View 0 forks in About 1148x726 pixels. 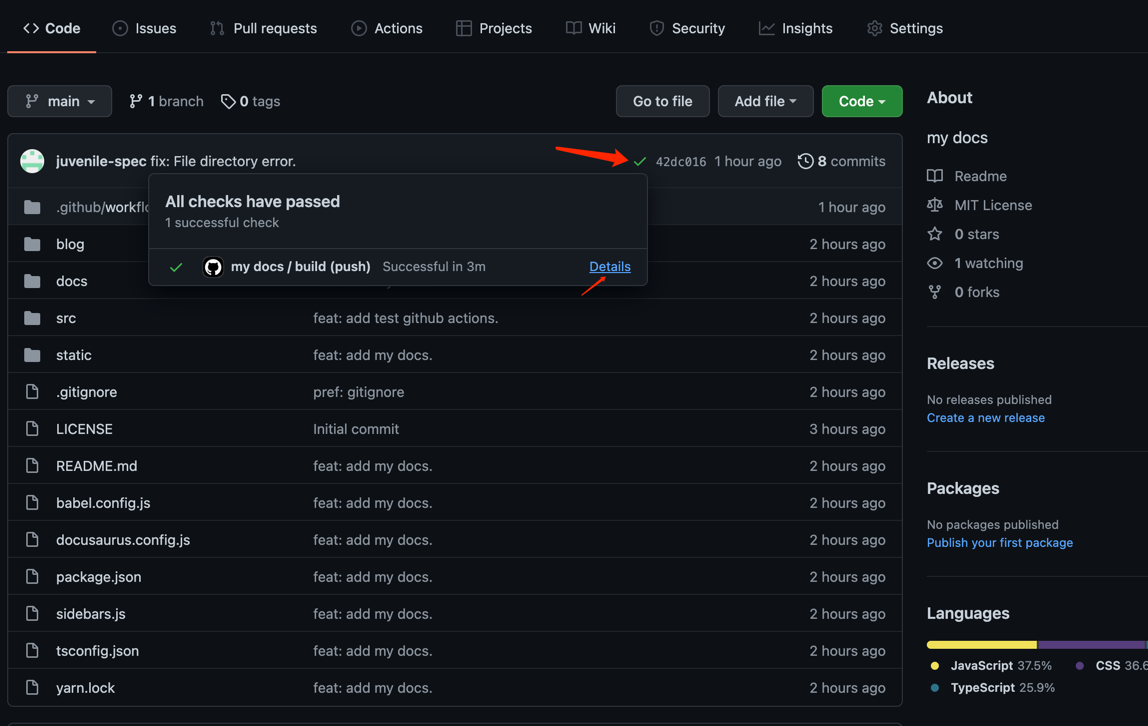coord(964,292)
